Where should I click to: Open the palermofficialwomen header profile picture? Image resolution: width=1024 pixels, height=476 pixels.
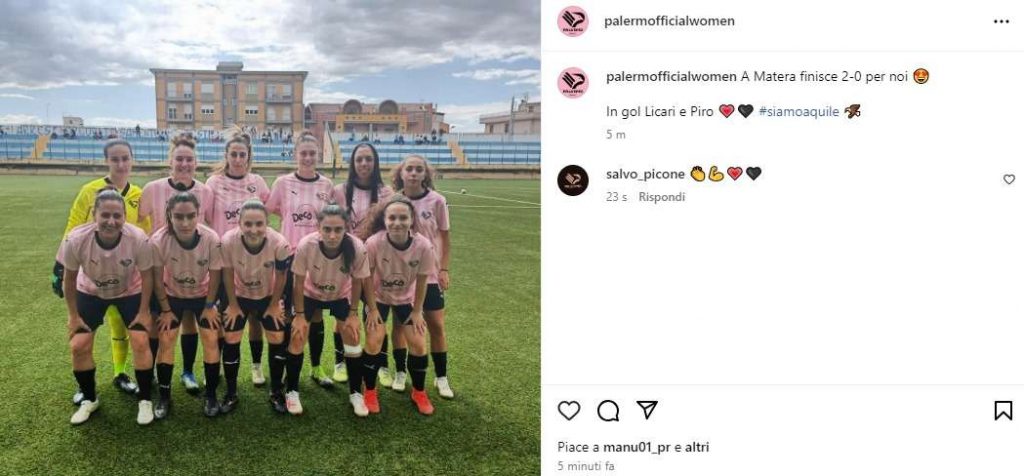573,21
